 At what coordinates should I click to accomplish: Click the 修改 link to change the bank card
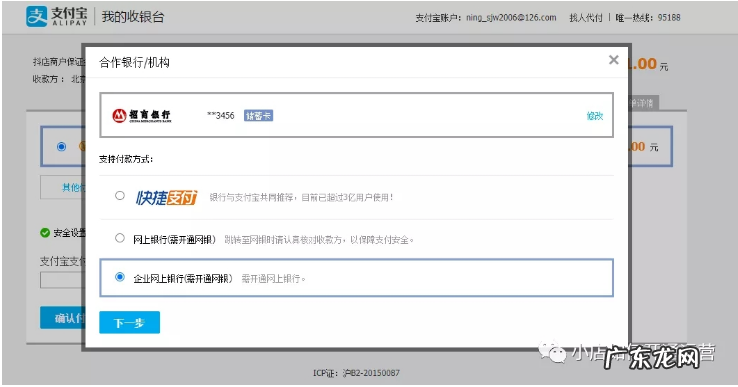point(594,116)
